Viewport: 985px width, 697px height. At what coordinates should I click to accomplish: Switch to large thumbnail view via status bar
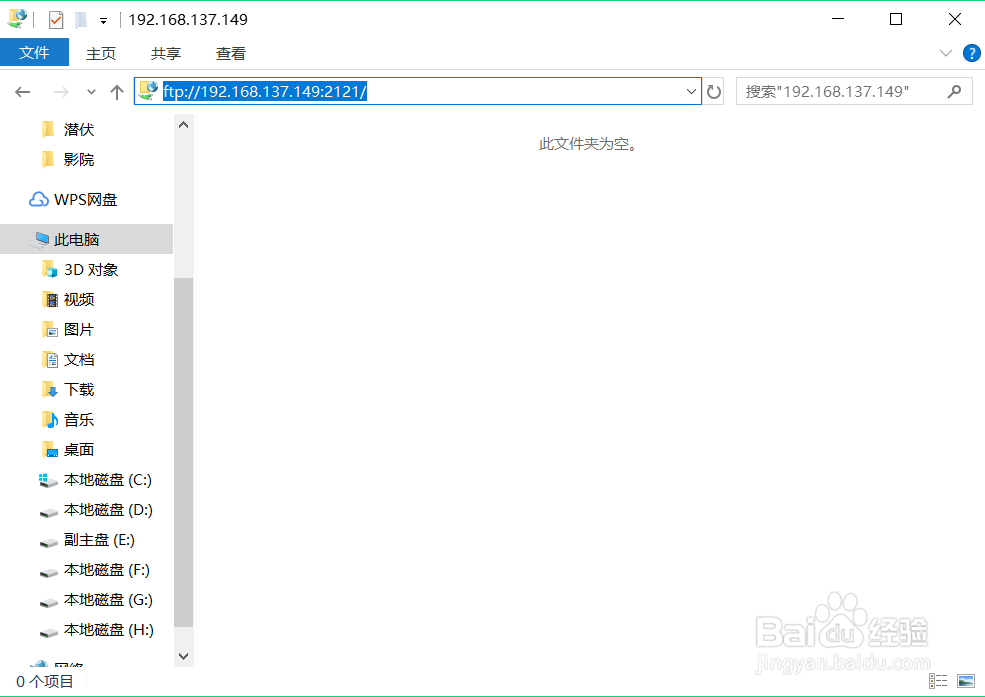point(964,681)
